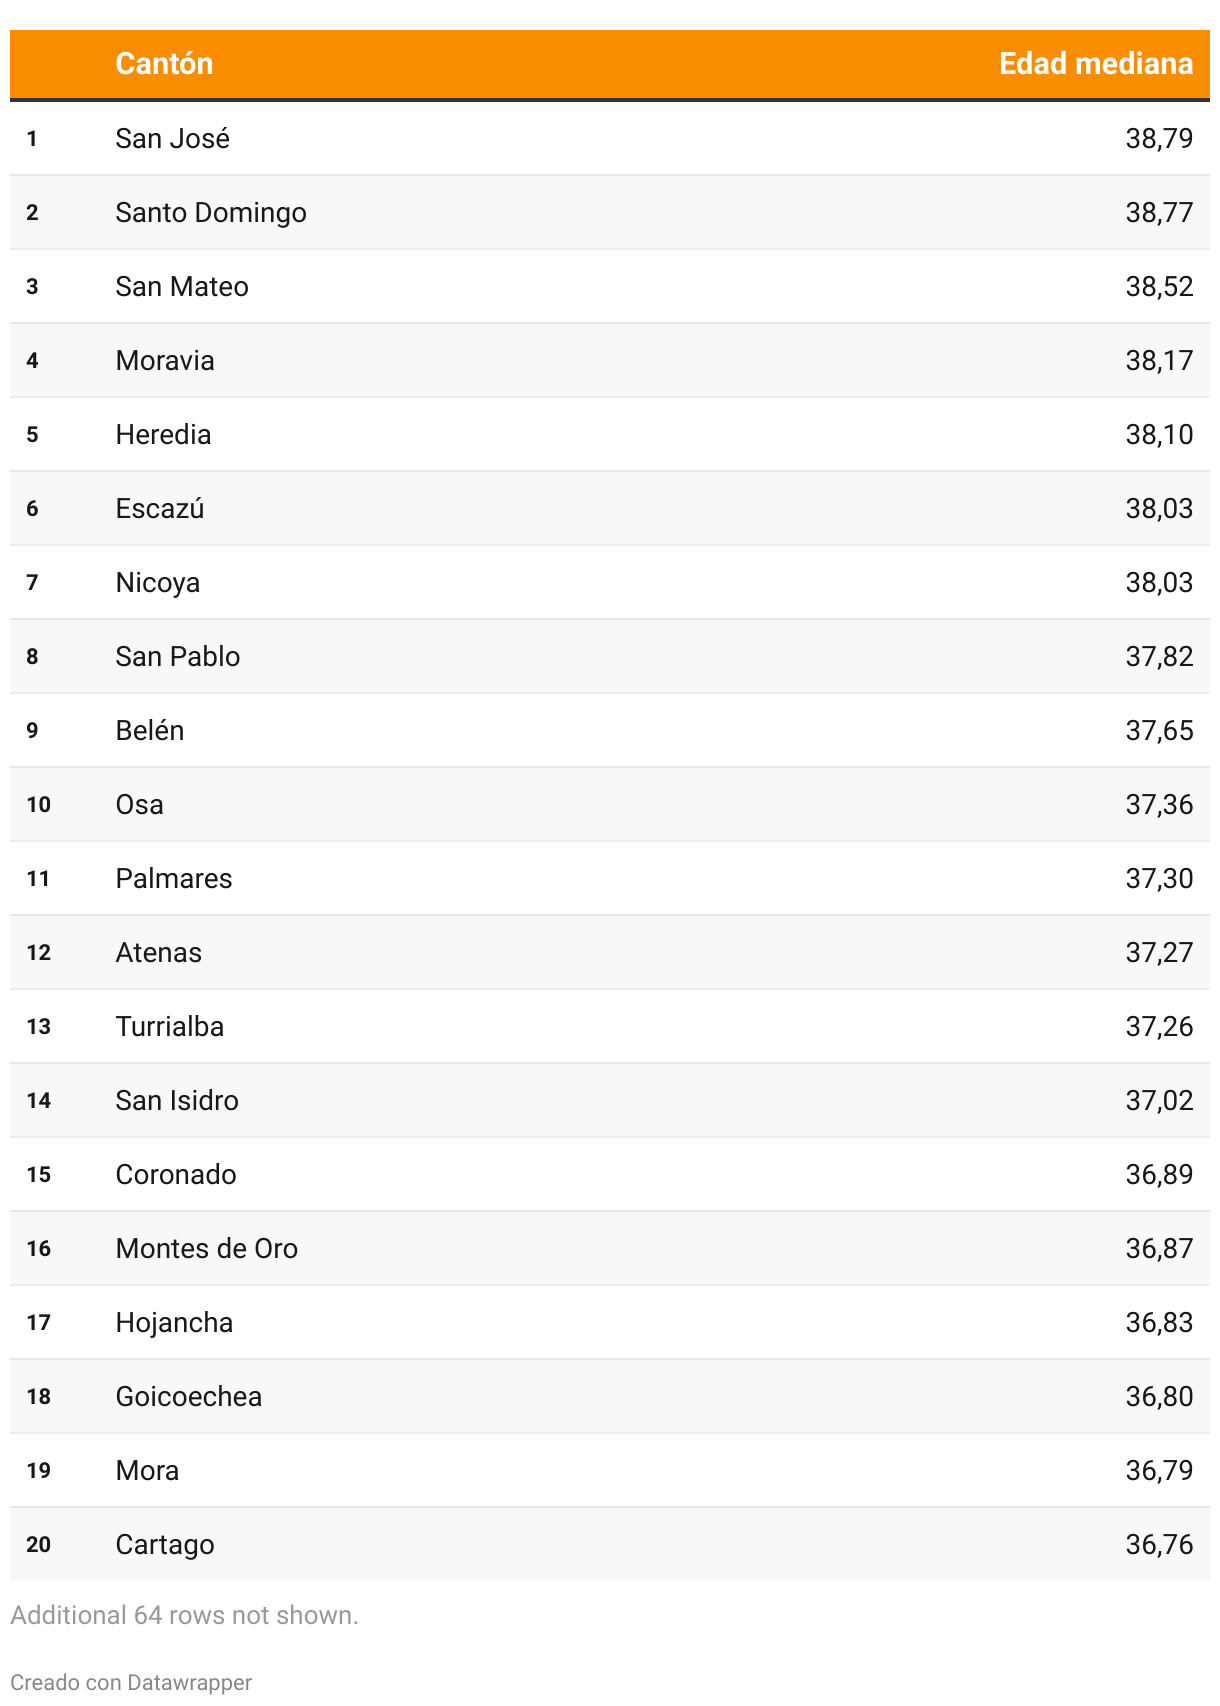The width and height of the screenshot is (1220, 1706).
Task: Select the San José row
Action: point(610,138)
